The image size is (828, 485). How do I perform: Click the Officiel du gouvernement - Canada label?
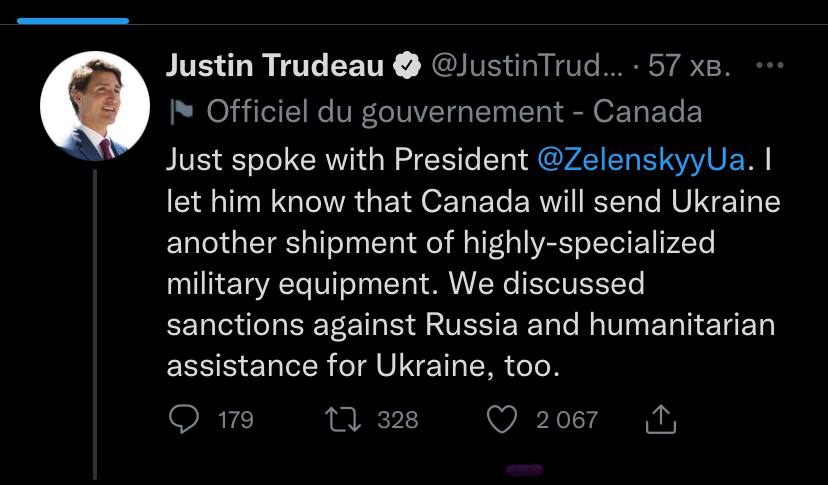454,111
